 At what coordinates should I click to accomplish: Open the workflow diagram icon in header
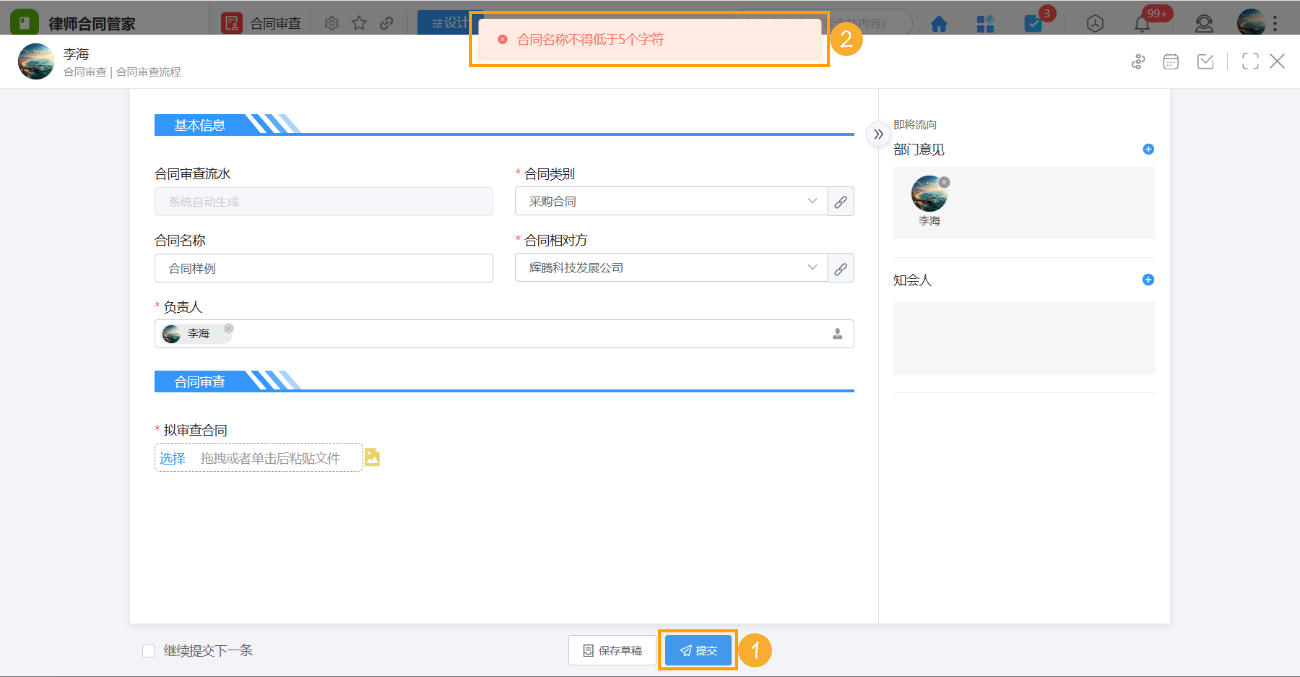point(1138,62)
